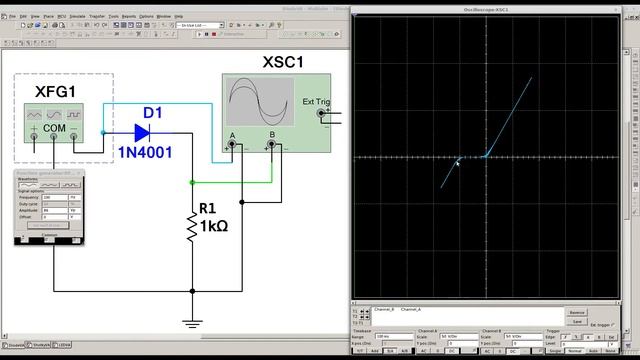The height and width of the screenshot is (360, 640).
Task: Open the View menu
Action: click(x=35, y=17)
